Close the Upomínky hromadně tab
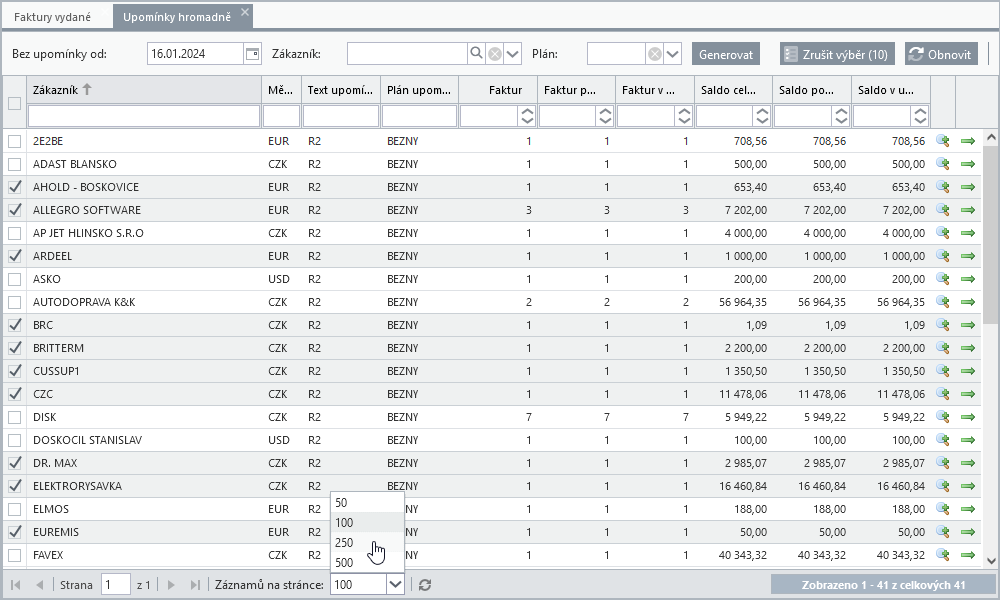 pos(245,12)
